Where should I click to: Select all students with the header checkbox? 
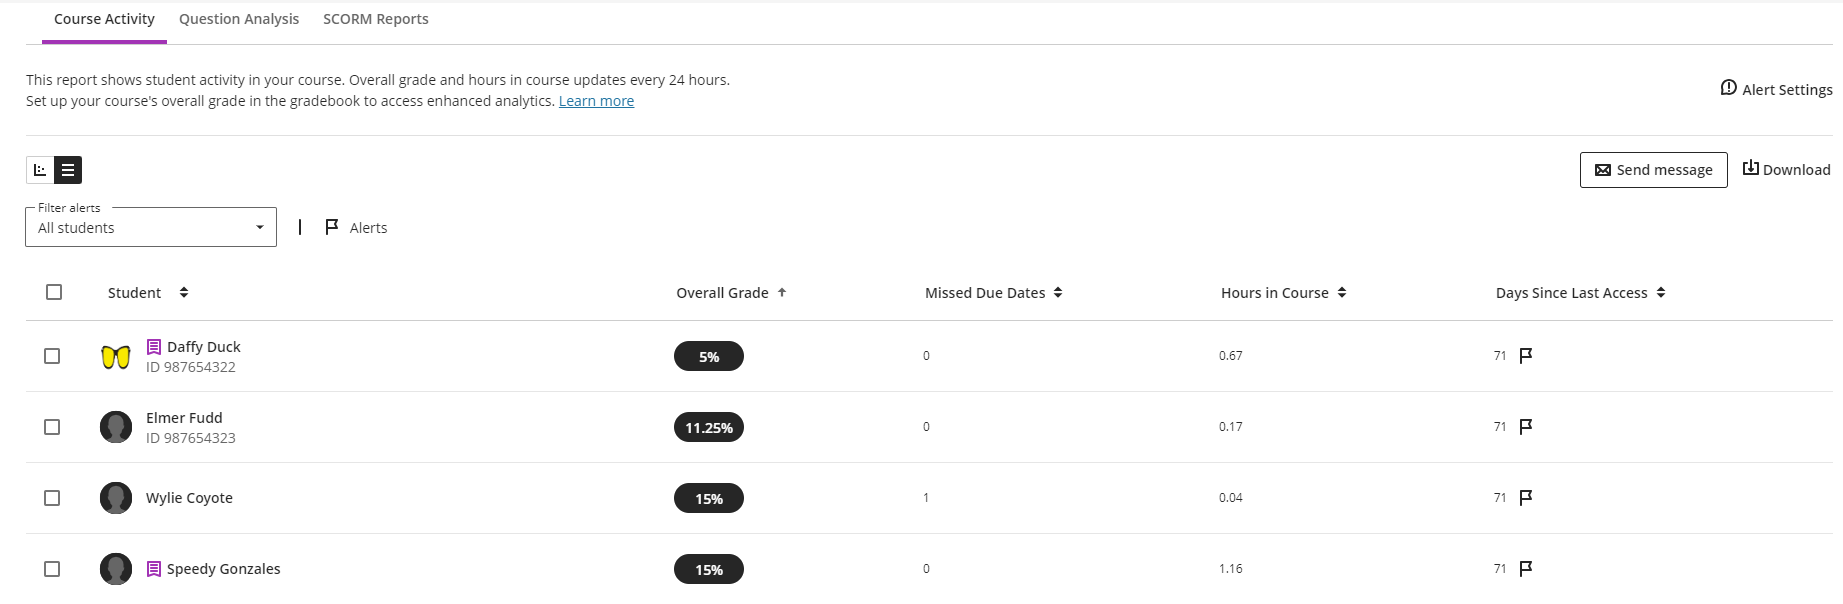click(53, 292)
